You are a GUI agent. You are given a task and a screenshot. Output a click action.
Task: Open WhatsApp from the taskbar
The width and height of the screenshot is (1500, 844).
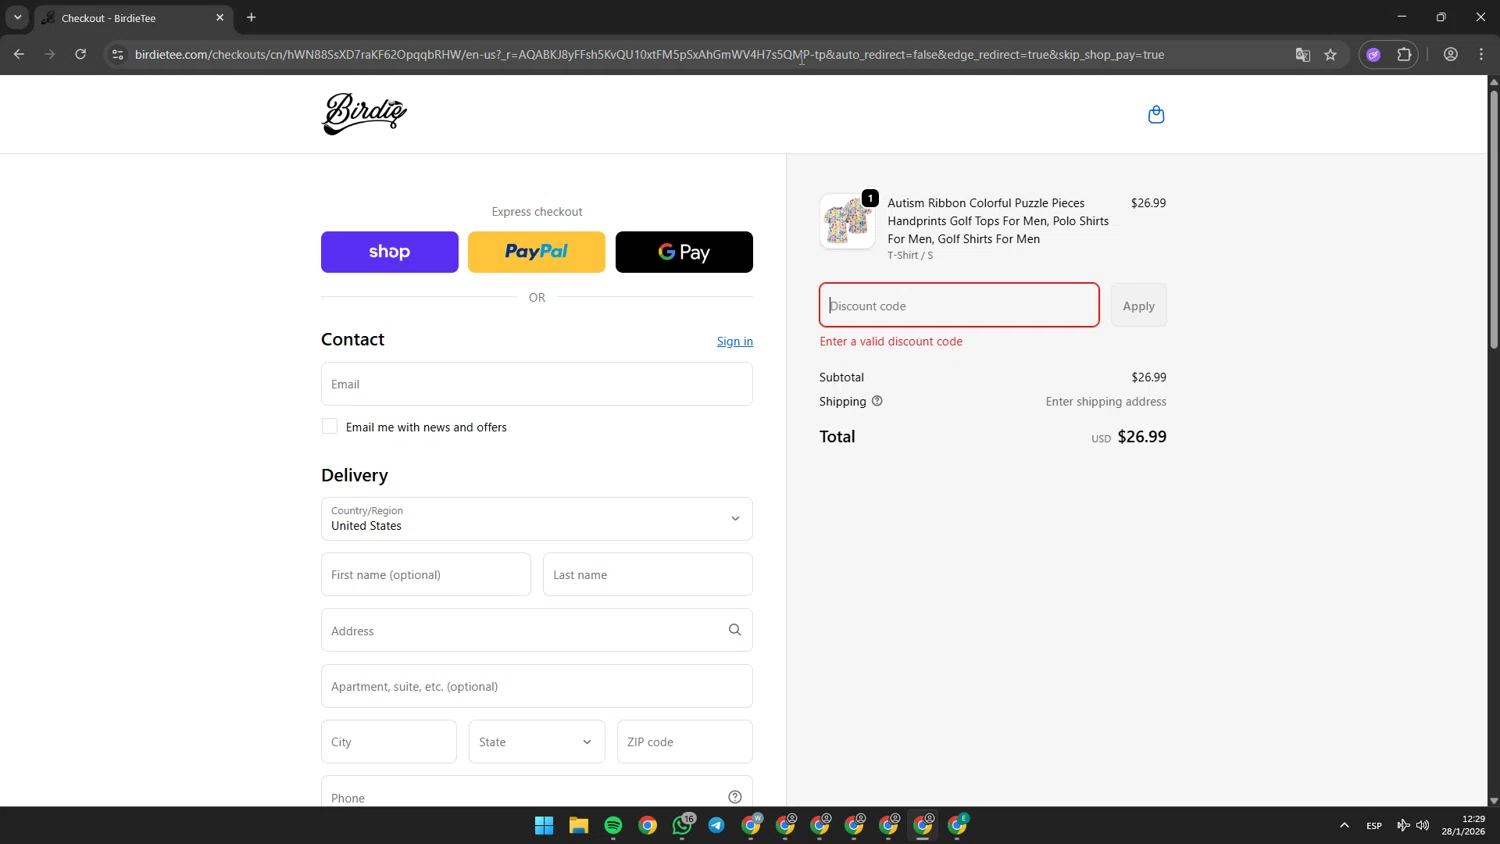click(682, 825)
